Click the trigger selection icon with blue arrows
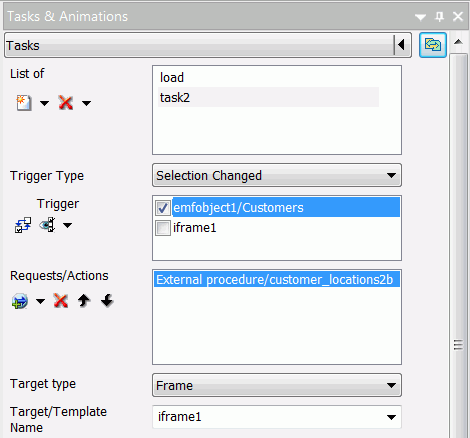 23,225
